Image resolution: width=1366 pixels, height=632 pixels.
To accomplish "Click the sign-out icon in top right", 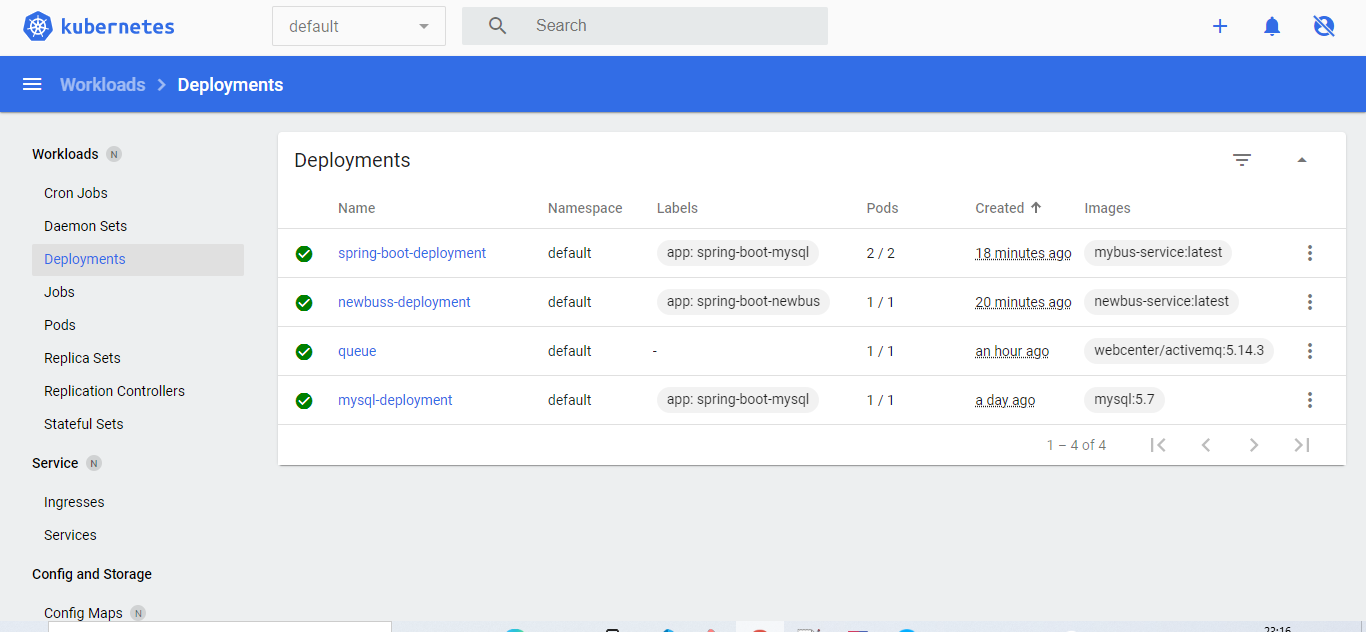I will [1323, 26].
